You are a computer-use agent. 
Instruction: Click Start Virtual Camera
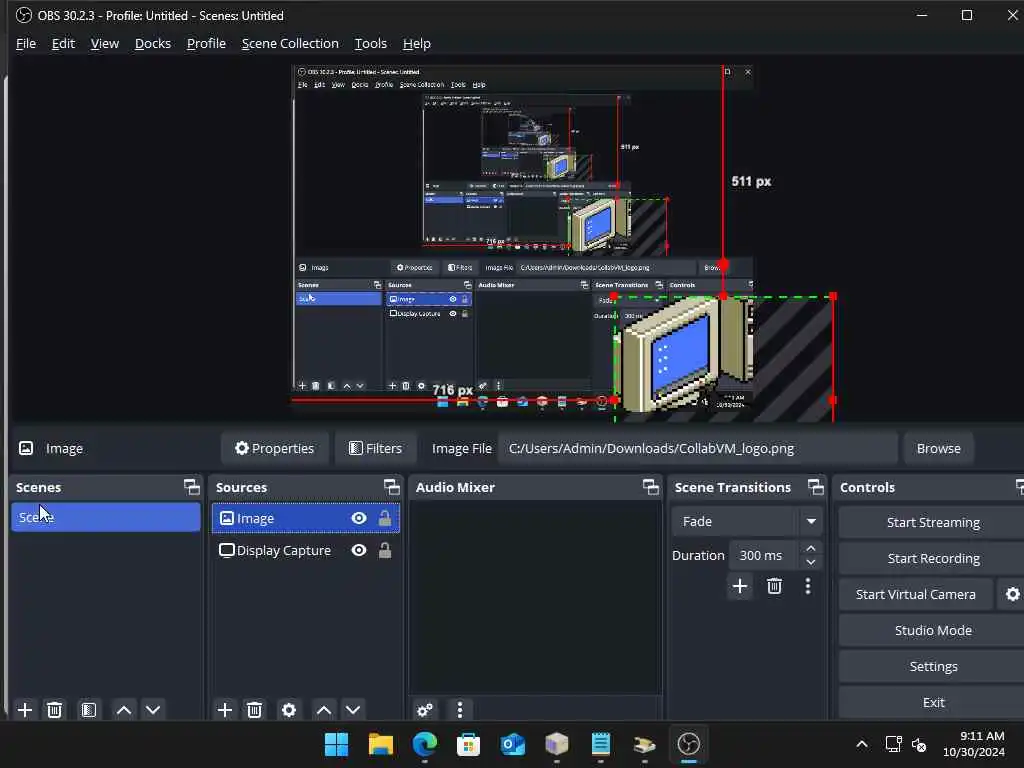point(916,594)
